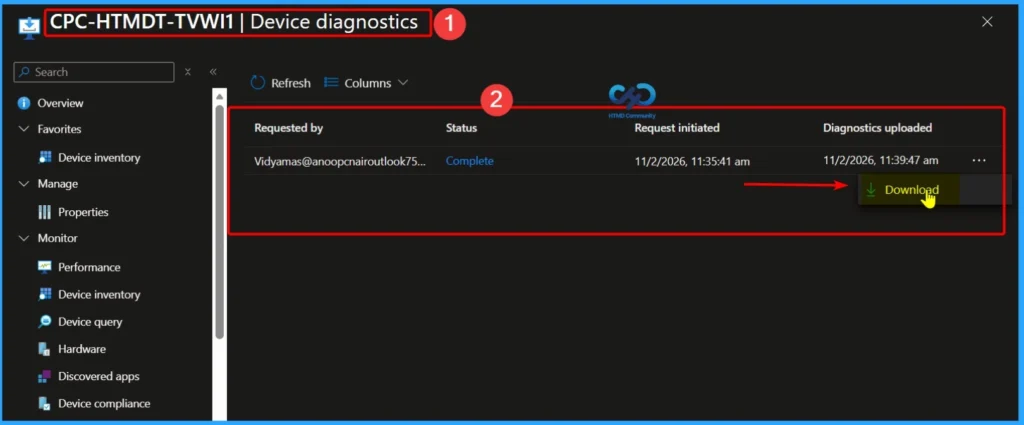1024x425 pixels.
Task: Collapse the Monitor section
Action: [x=25, y=238]
